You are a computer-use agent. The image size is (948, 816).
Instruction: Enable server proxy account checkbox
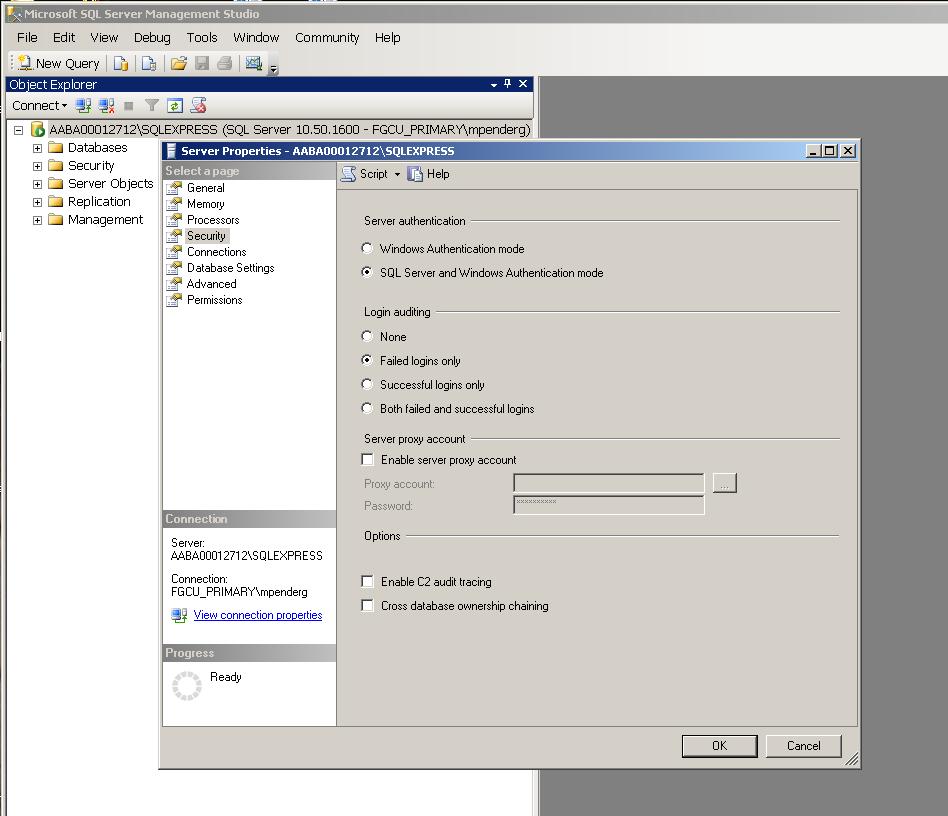(x=367, y=459)
